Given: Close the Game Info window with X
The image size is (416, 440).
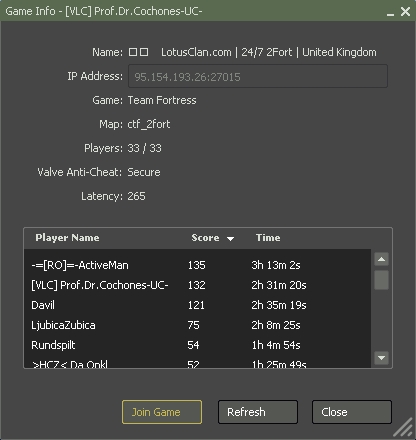Looking at the screenshot, I should click(x=405, y=11).
